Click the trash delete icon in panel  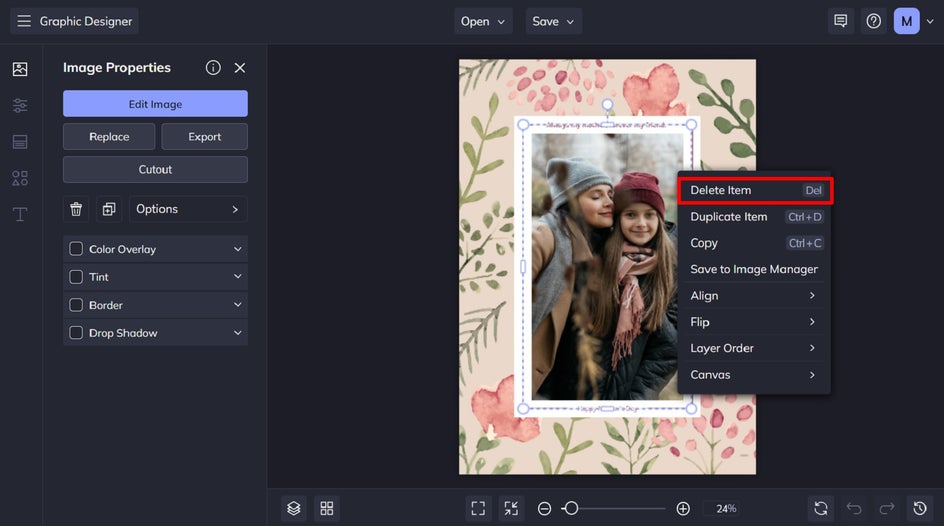(76, 209)
